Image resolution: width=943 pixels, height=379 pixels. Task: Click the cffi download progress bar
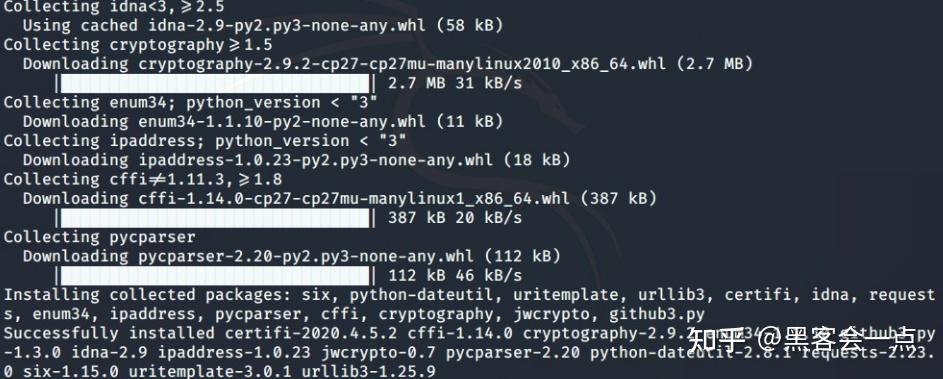(215, 218)
